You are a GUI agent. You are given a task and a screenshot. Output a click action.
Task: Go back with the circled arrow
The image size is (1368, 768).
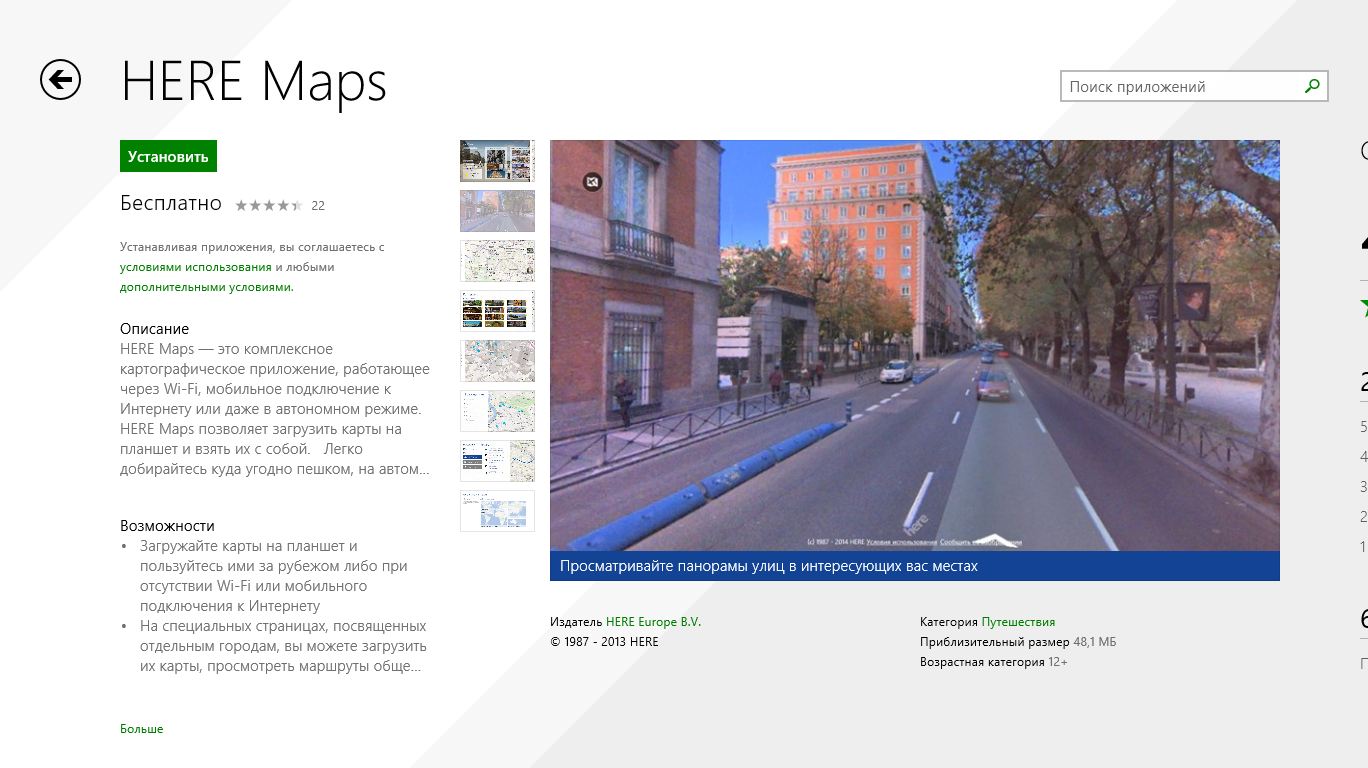pyautogui.click(x=60, y=80)
